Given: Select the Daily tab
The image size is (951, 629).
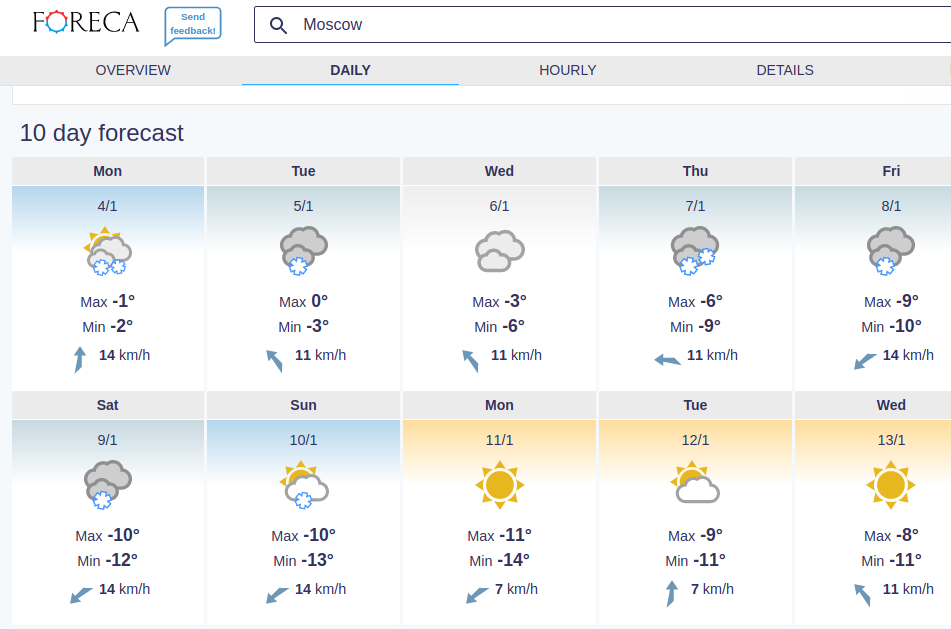Looking at the screenshot, I should click(350, 70).
